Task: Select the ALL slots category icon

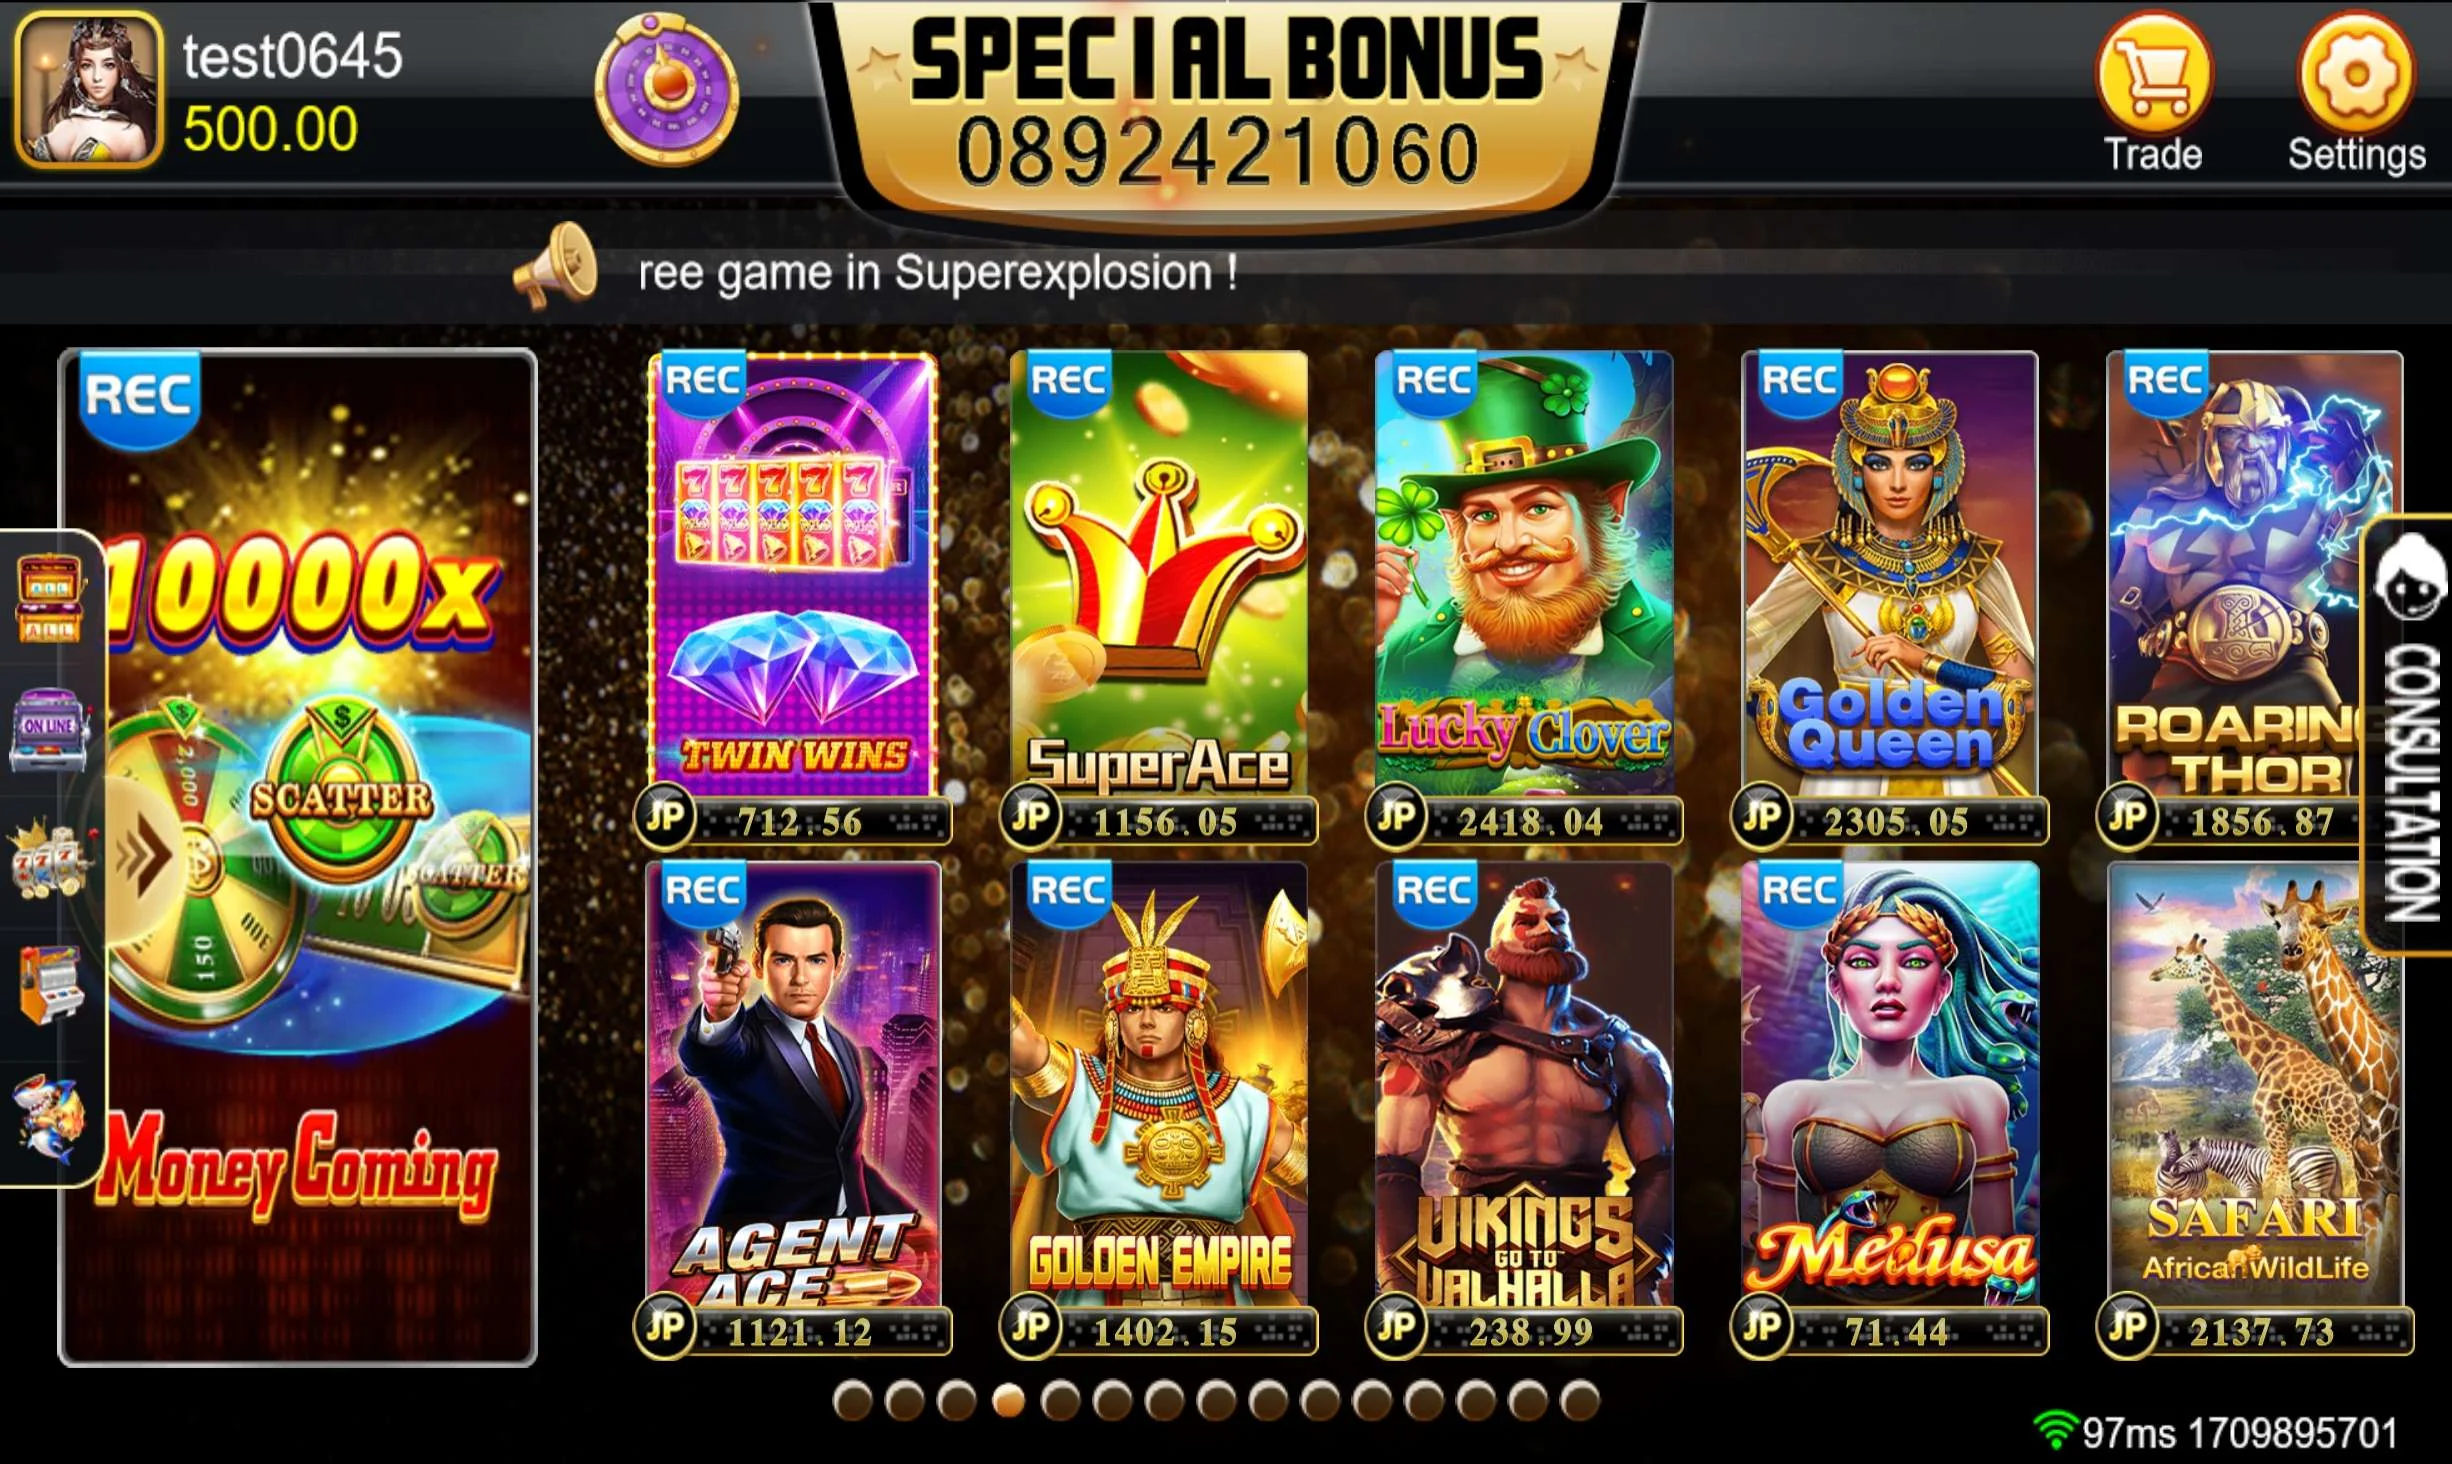Action: [x=48, y=597]
